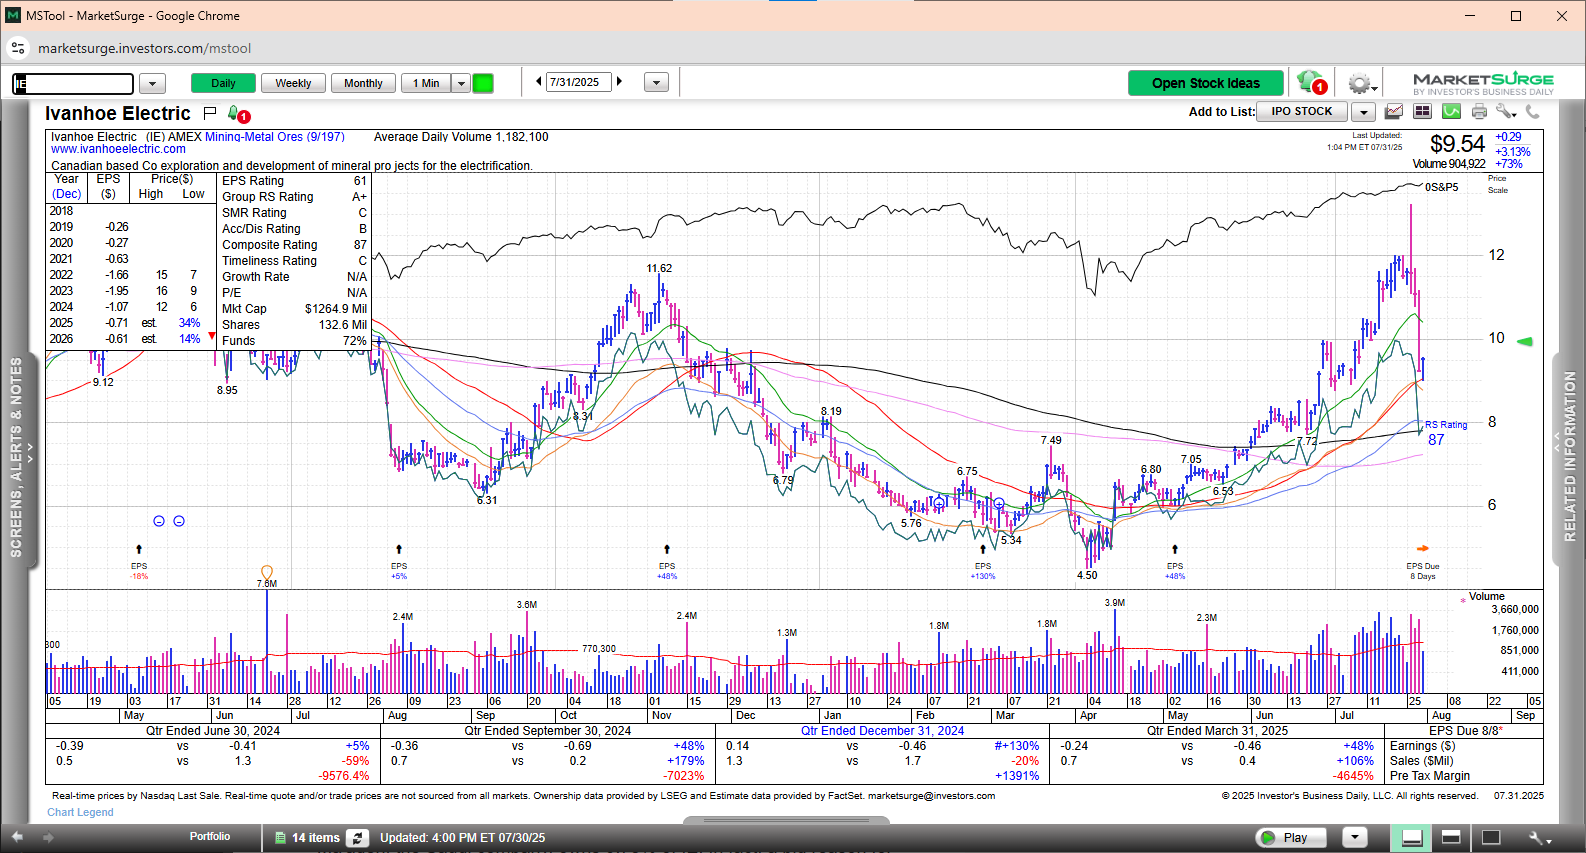Open the settings gear menu

coord(1359,84)
